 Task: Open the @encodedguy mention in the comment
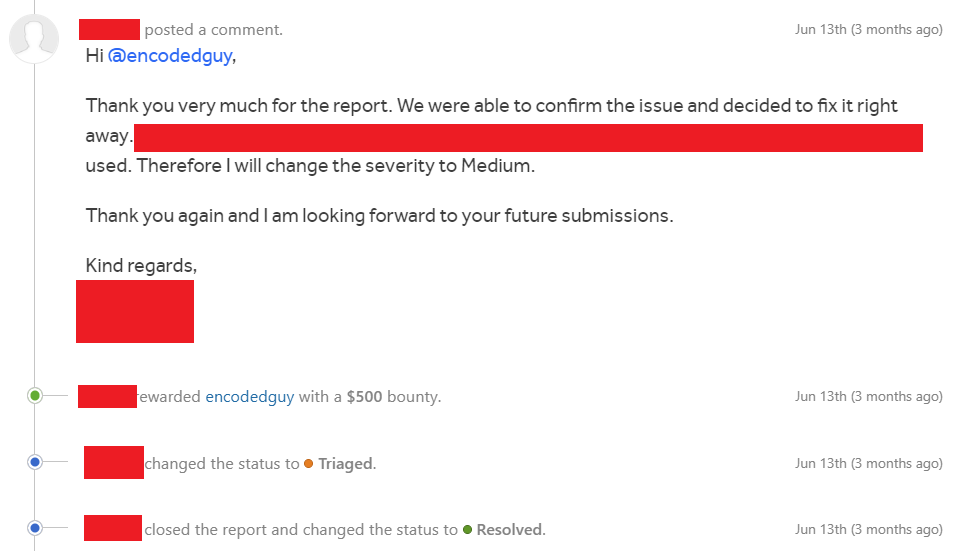tap(170, 55)
